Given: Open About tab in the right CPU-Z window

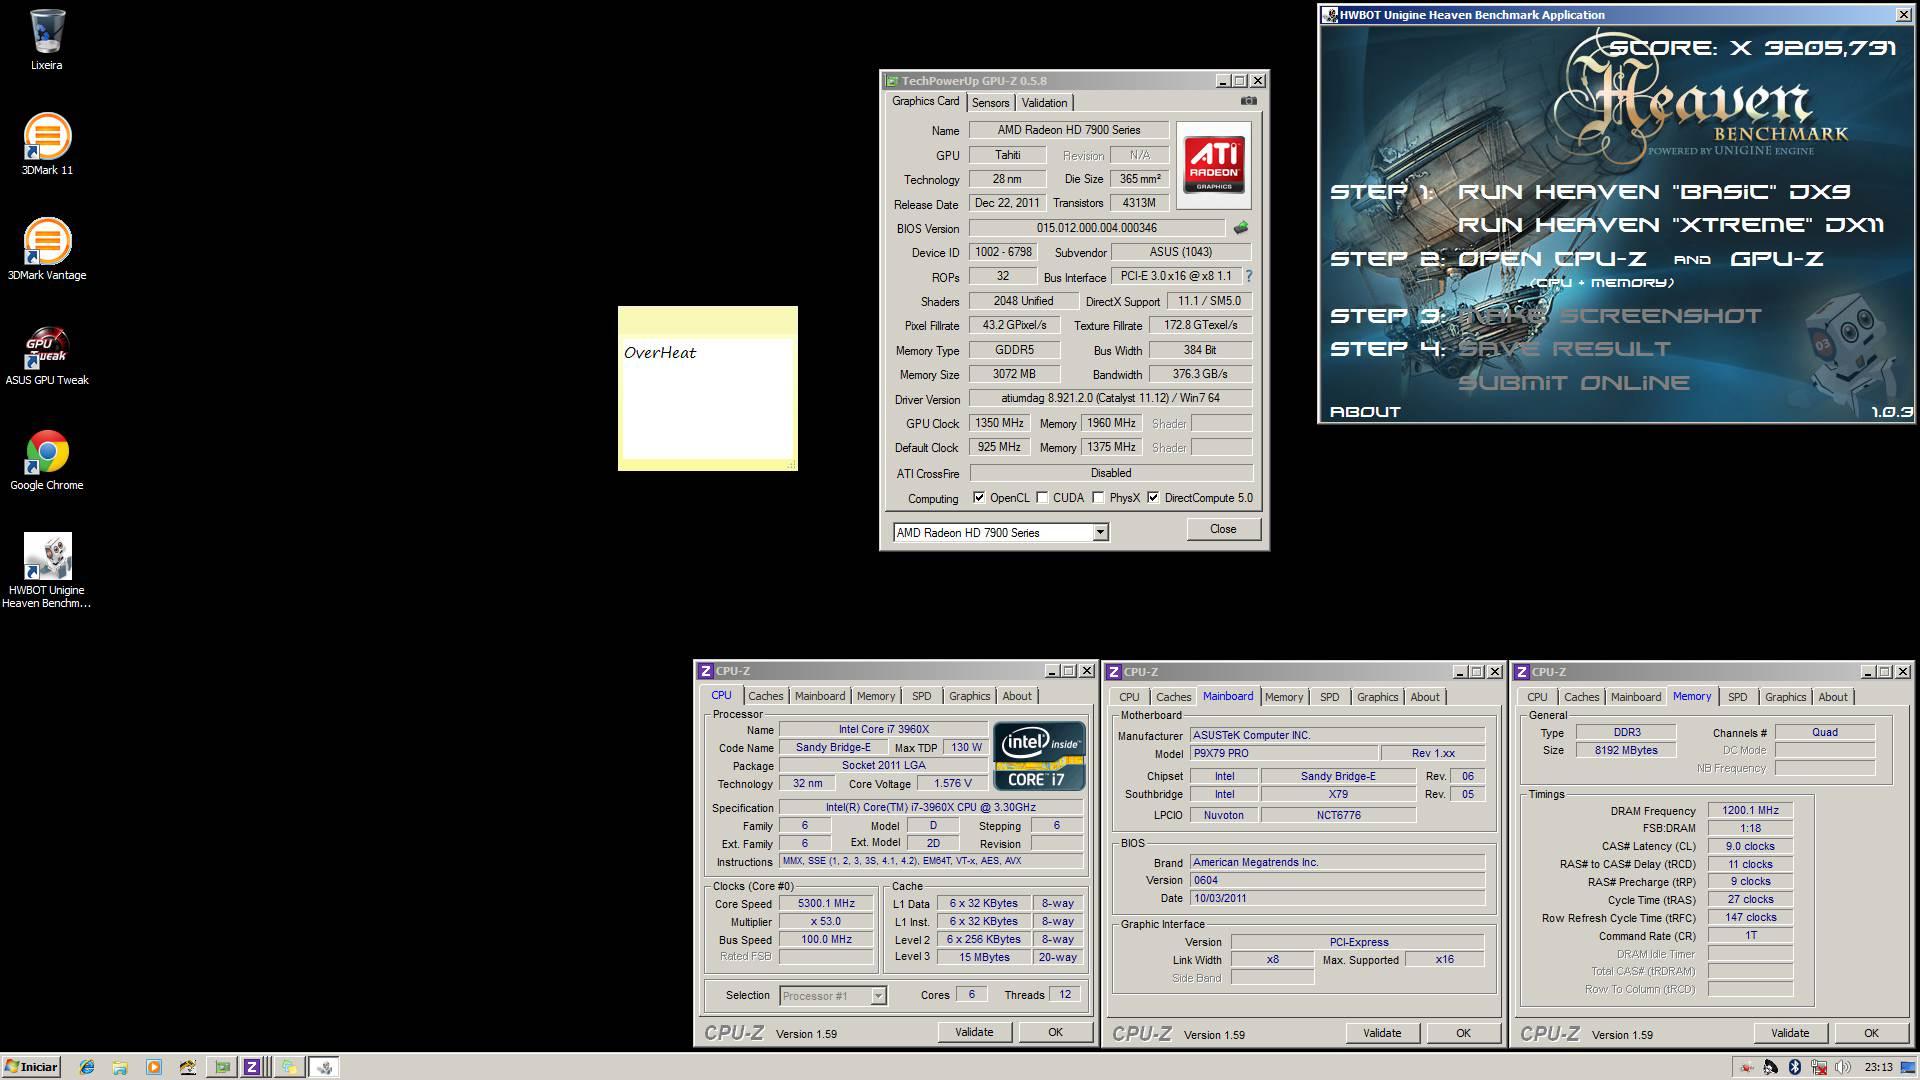Looking at the screenshot, I should pos(1833,697).
